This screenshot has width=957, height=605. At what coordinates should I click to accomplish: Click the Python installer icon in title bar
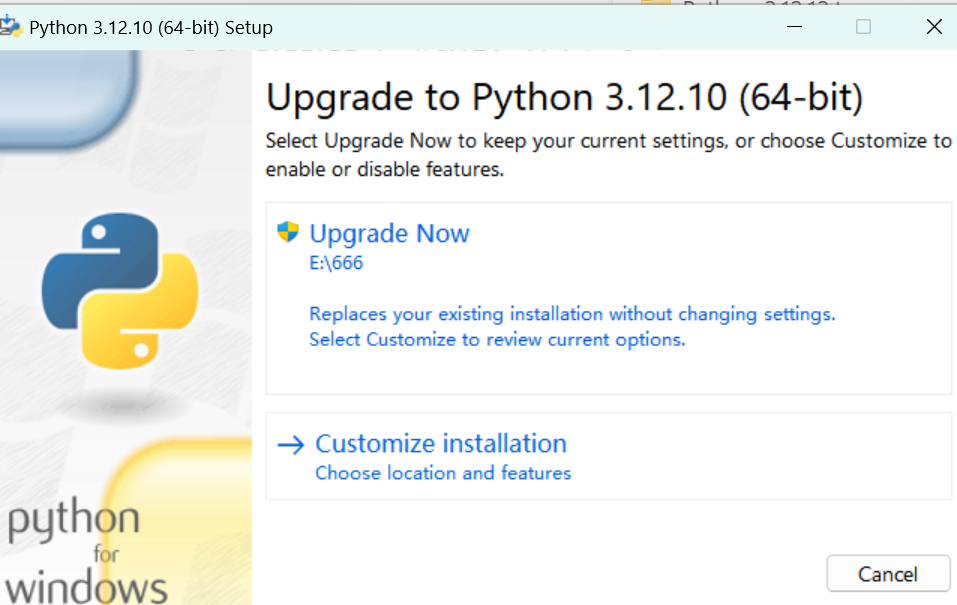click(x=10, y=27)
